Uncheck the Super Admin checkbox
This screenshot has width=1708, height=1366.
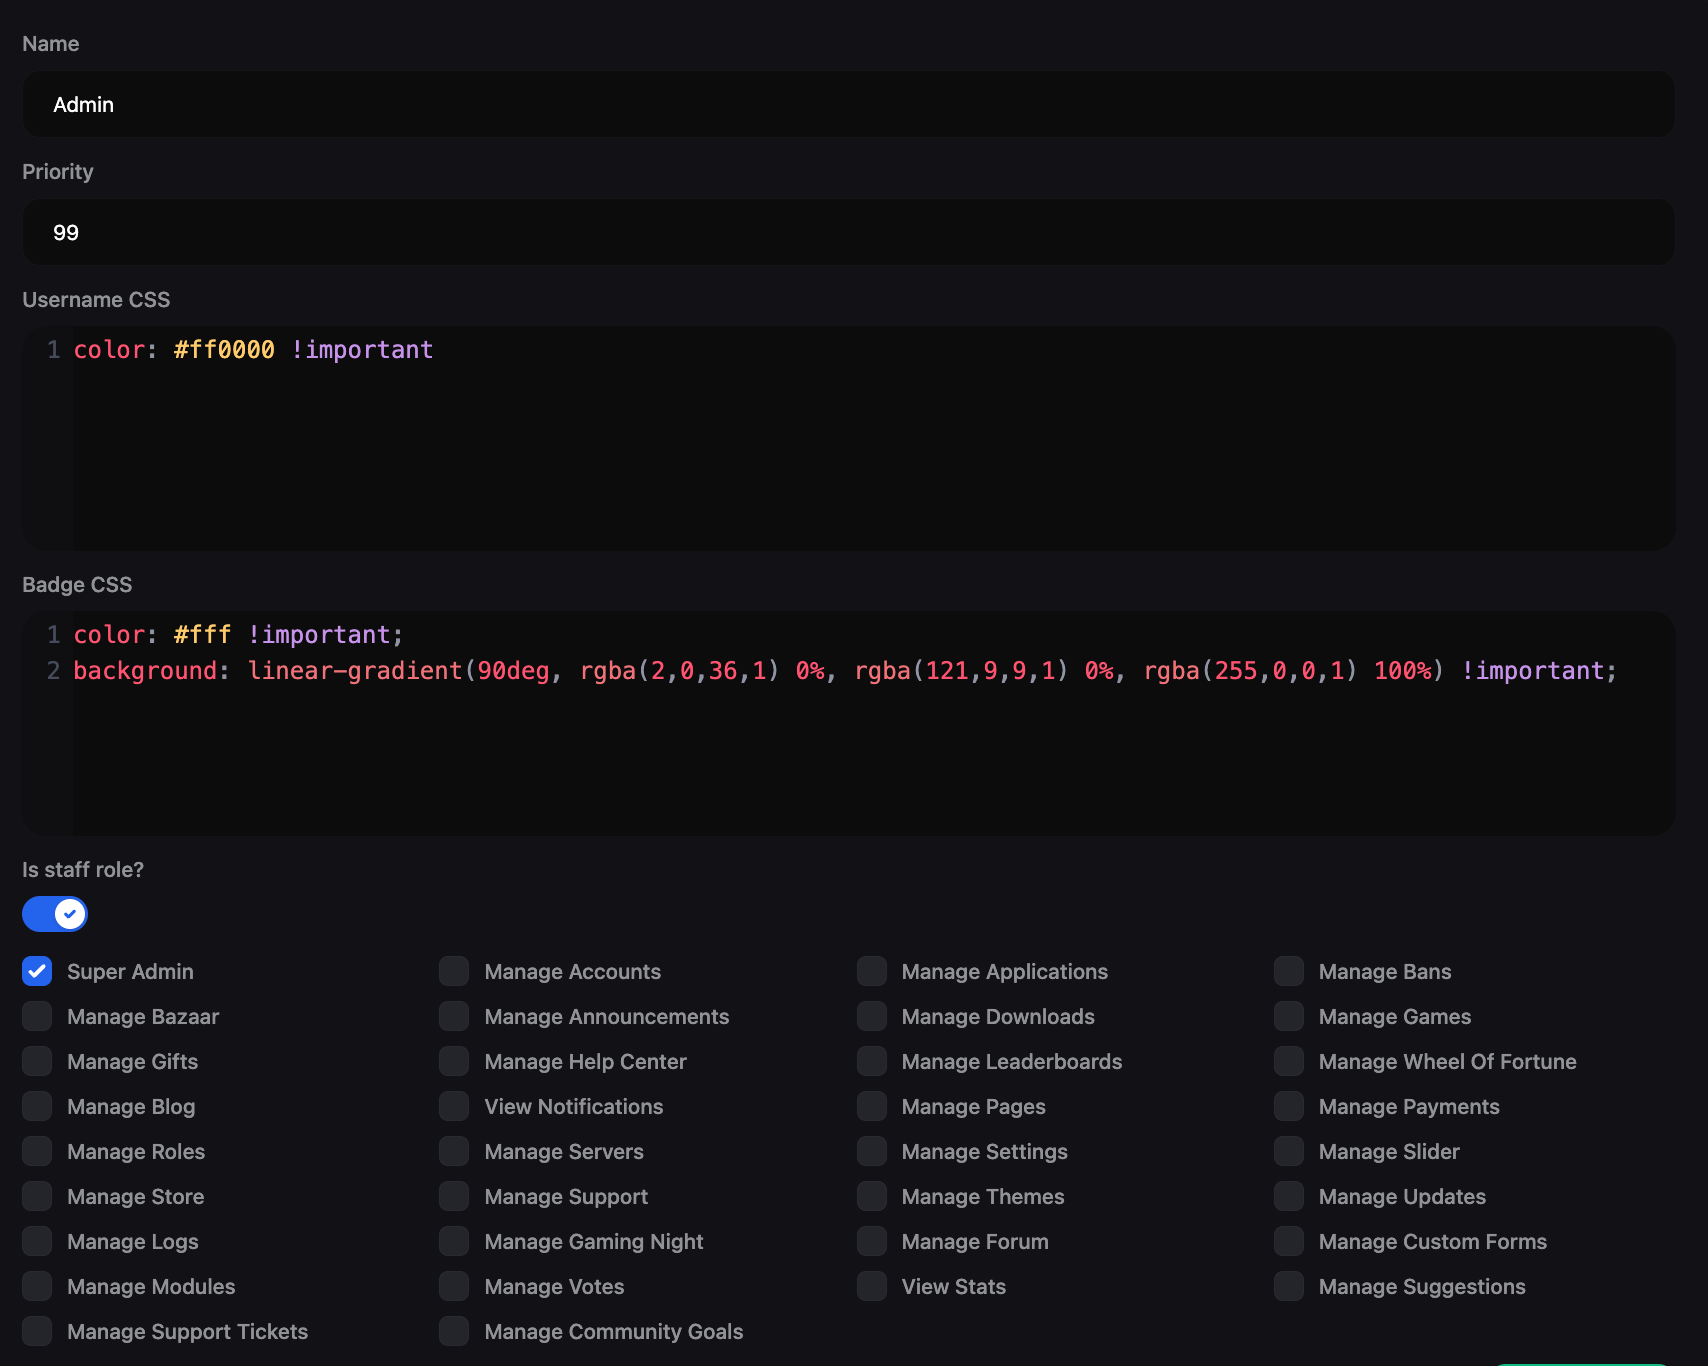tap(37, 971)
